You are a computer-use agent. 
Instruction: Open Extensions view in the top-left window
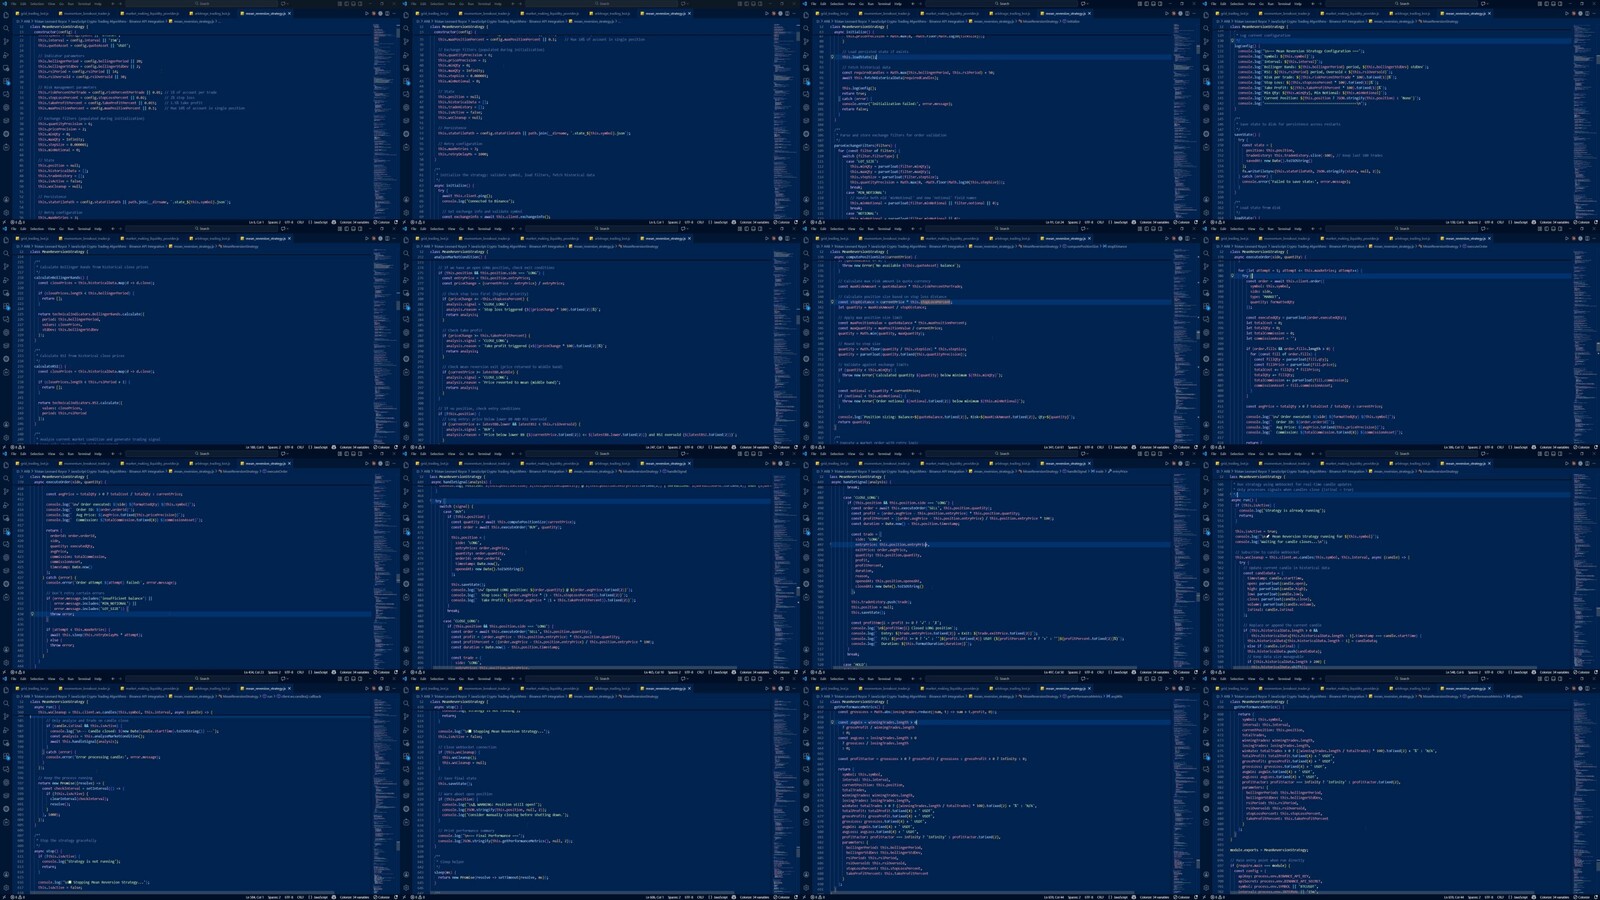click(6, 81)
